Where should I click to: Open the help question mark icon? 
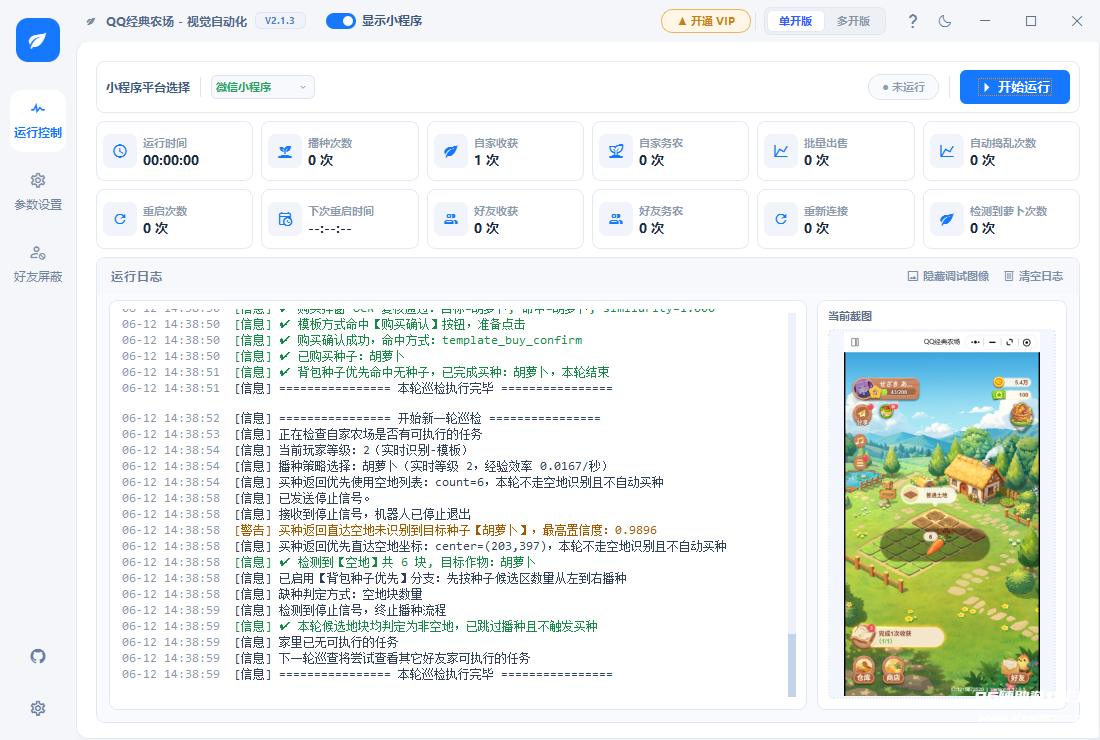point(913,21)
